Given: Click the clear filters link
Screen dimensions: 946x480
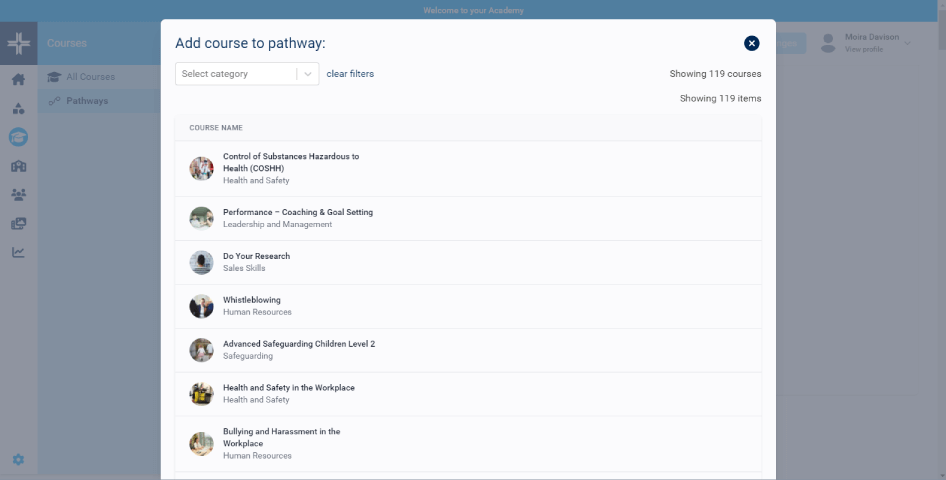Looking at the screenshot, I should 350,74.
